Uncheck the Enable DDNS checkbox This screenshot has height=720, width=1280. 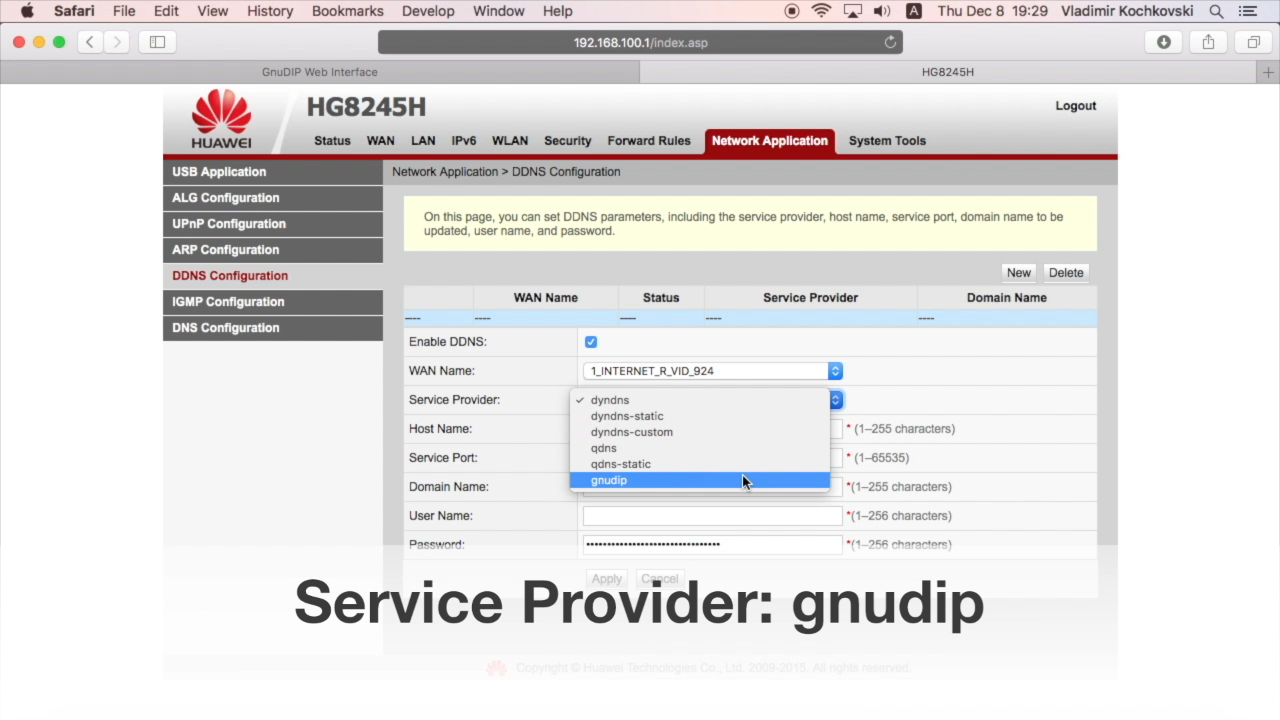pos(591,342)
